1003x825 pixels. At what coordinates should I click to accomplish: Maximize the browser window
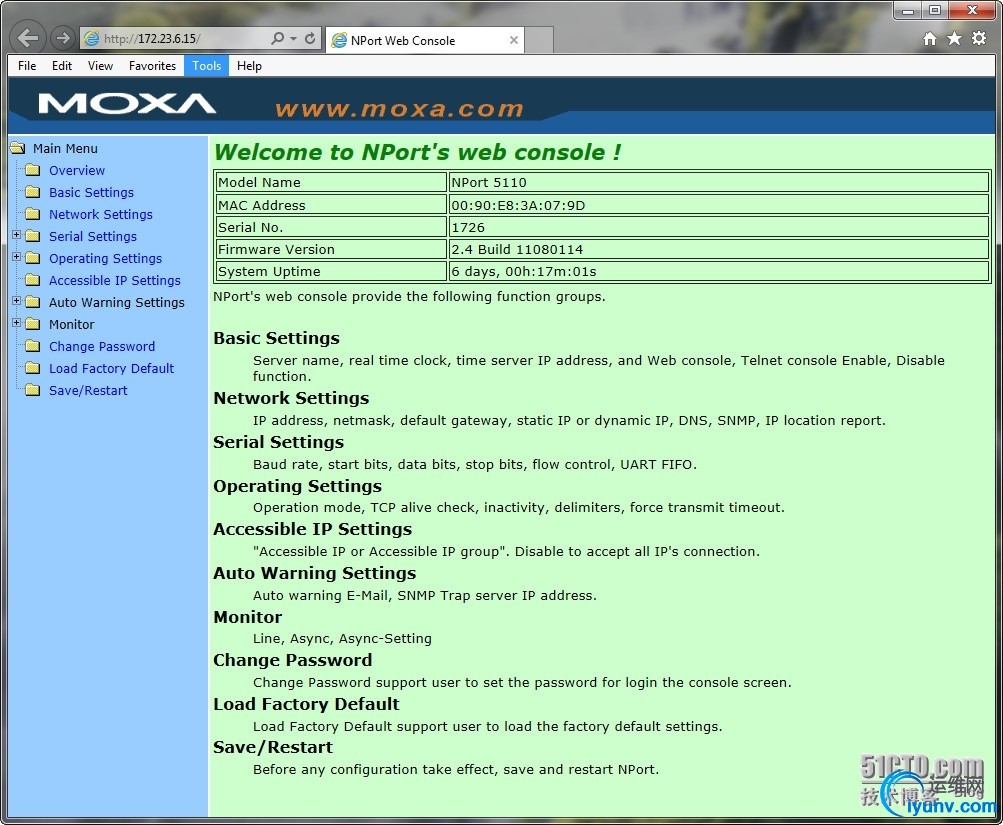pos(935,10)
